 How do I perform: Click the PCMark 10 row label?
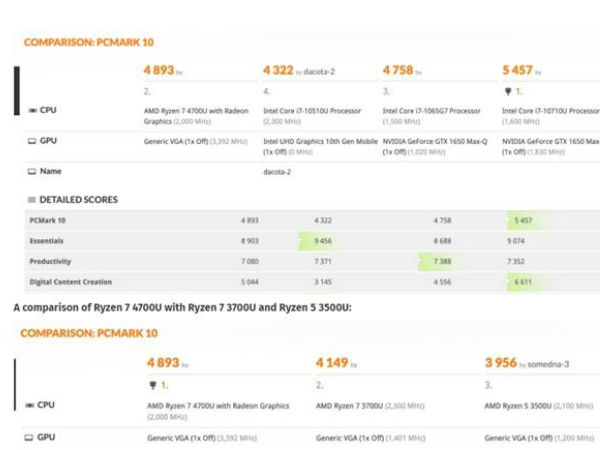pyautogui.click(x=47, y=220)
